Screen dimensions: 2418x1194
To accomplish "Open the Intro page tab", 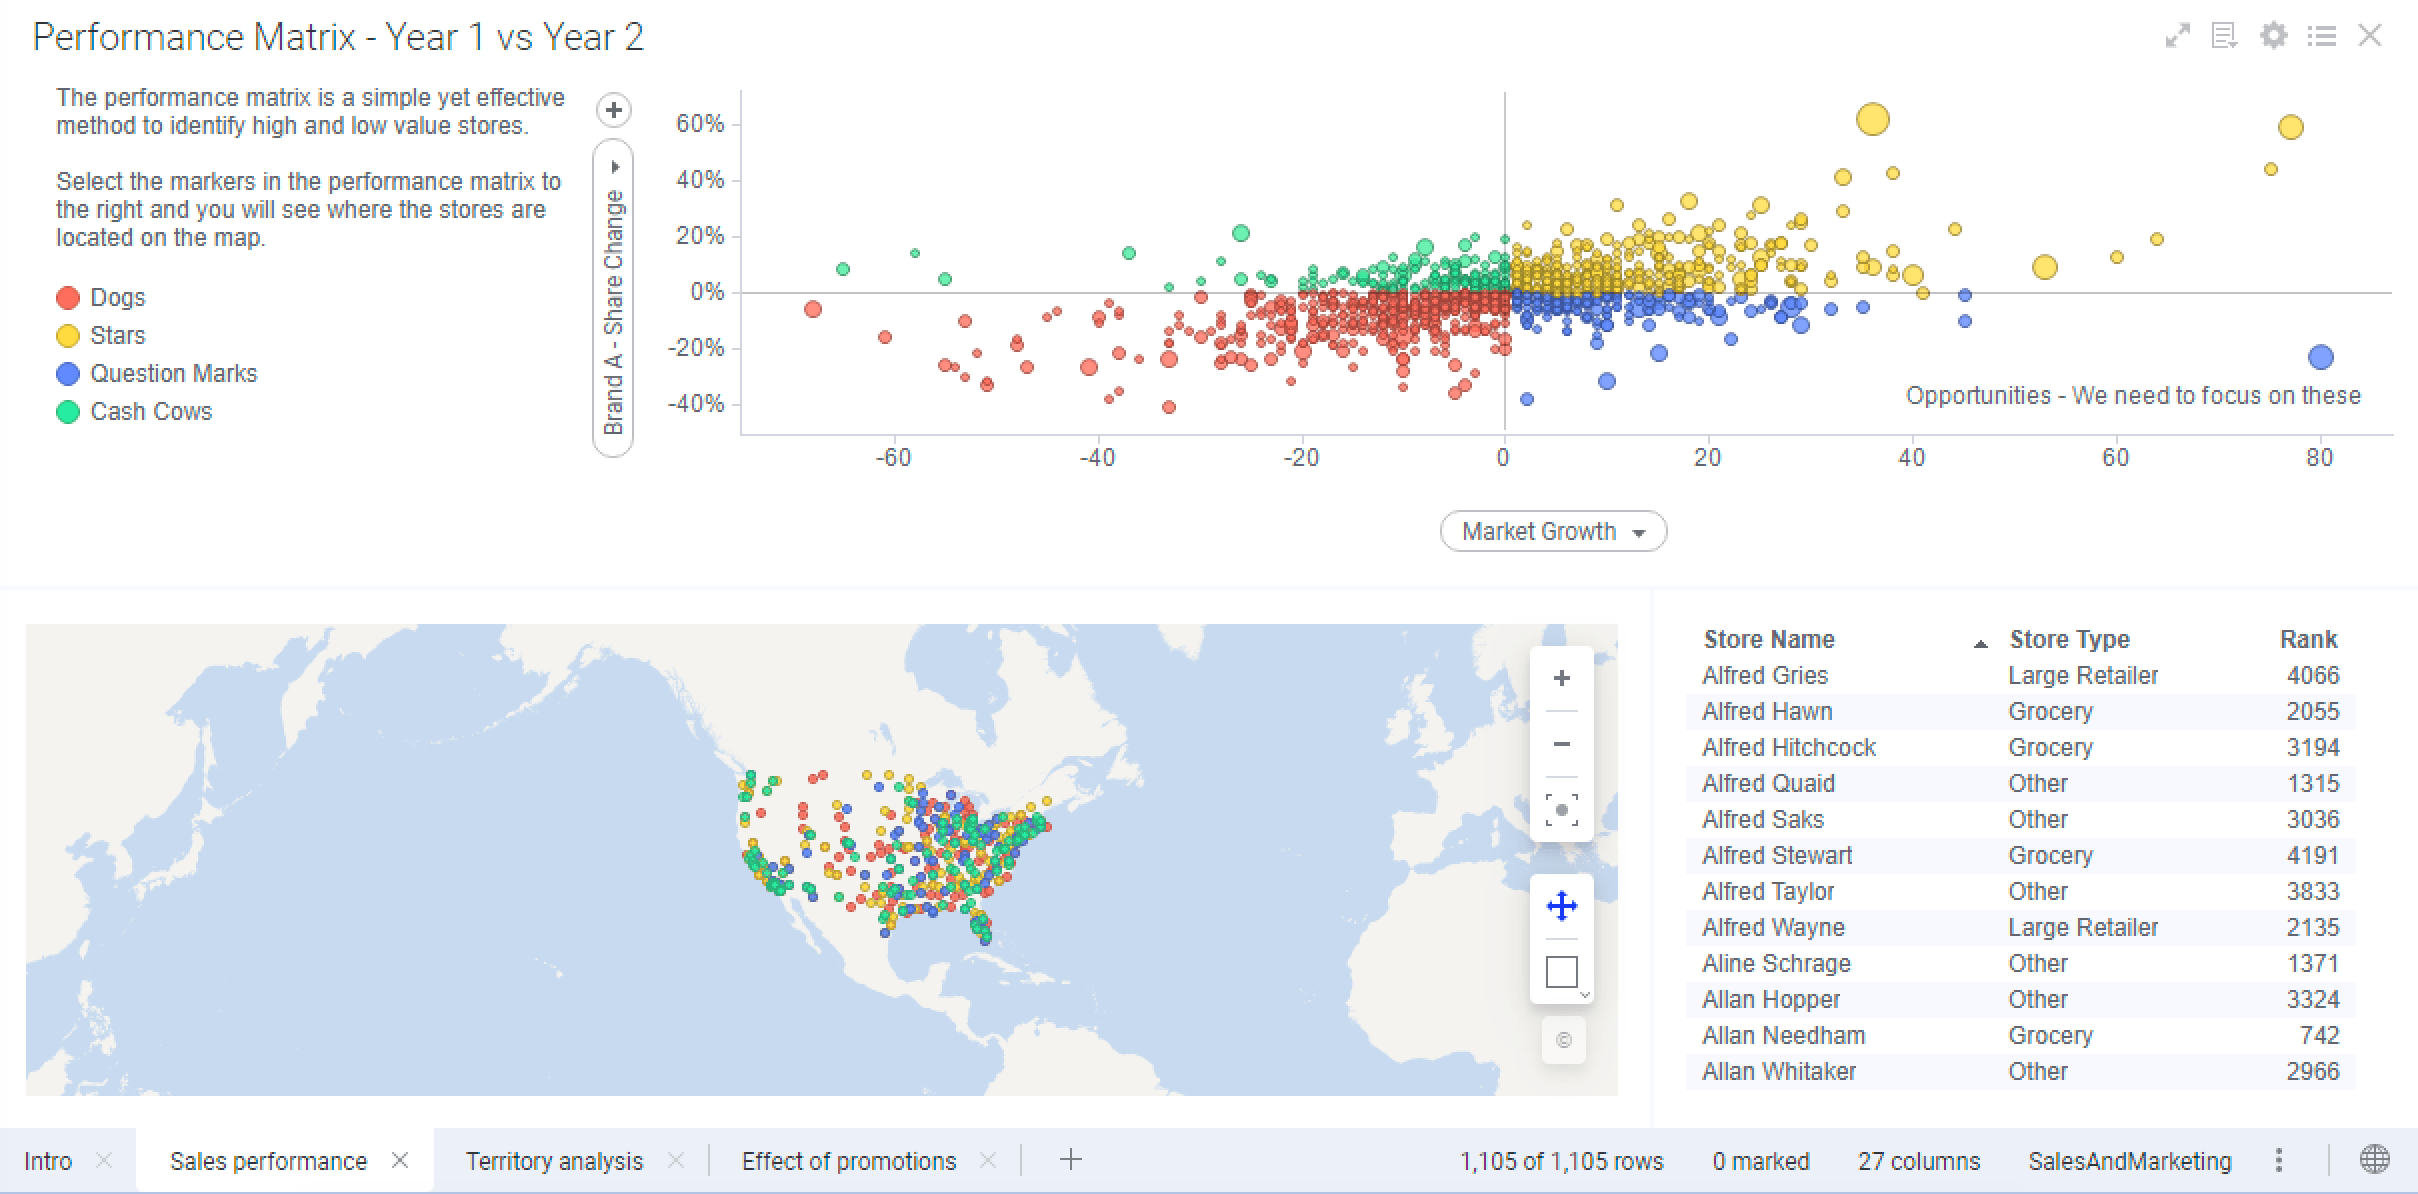I will coord(47,1160).
